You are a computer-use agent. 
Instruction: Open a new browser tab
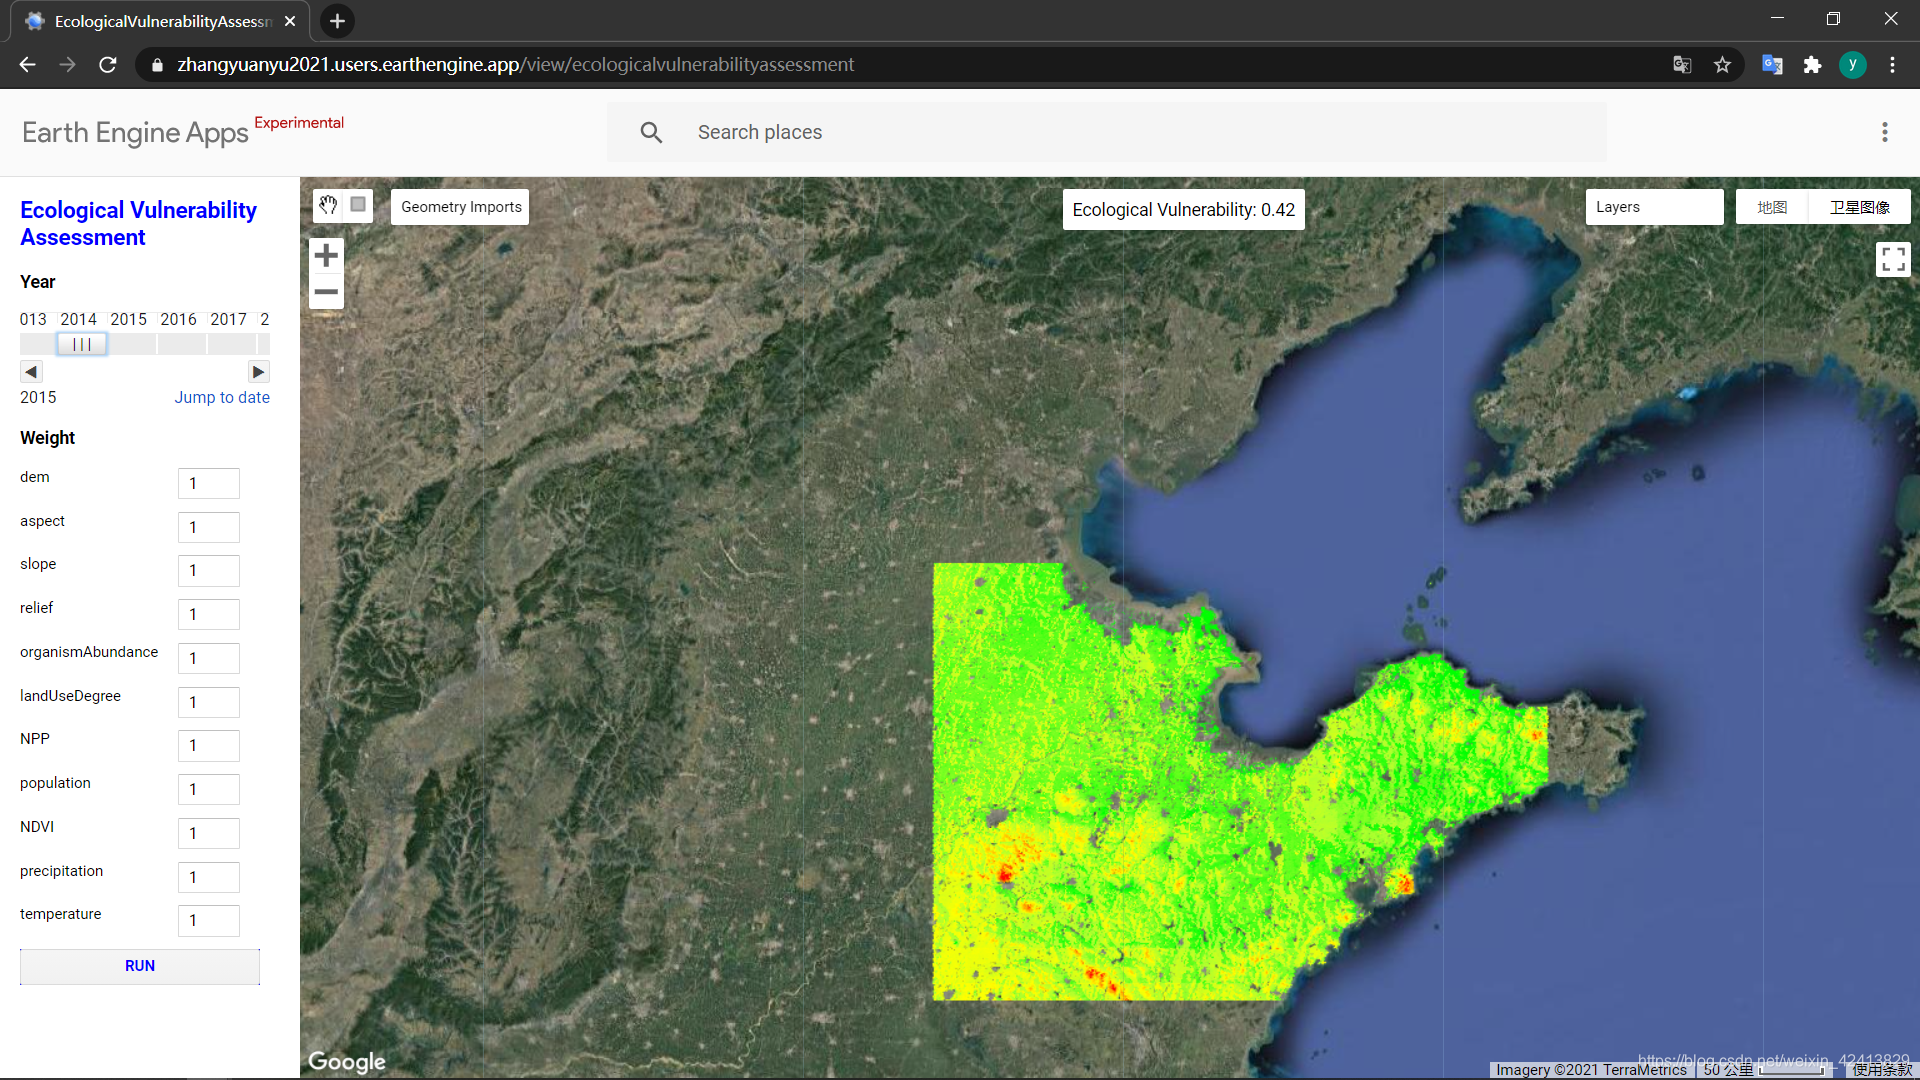click(x=337, y=21)
